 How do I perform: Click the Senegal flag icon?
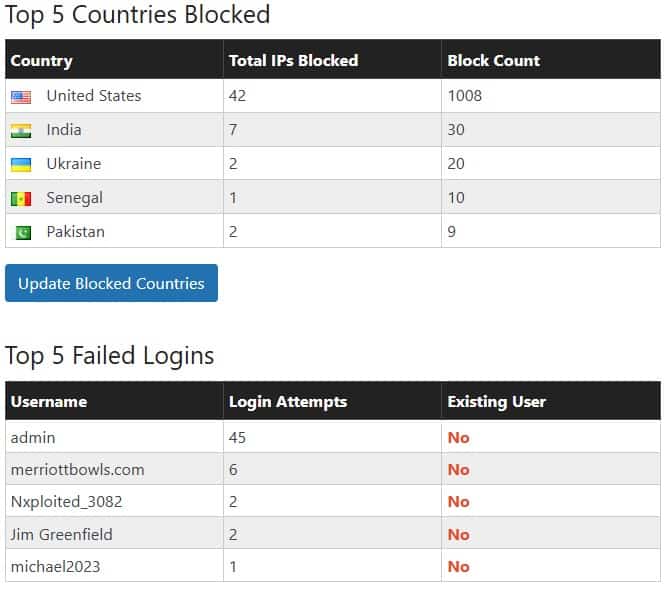(21, 199)
